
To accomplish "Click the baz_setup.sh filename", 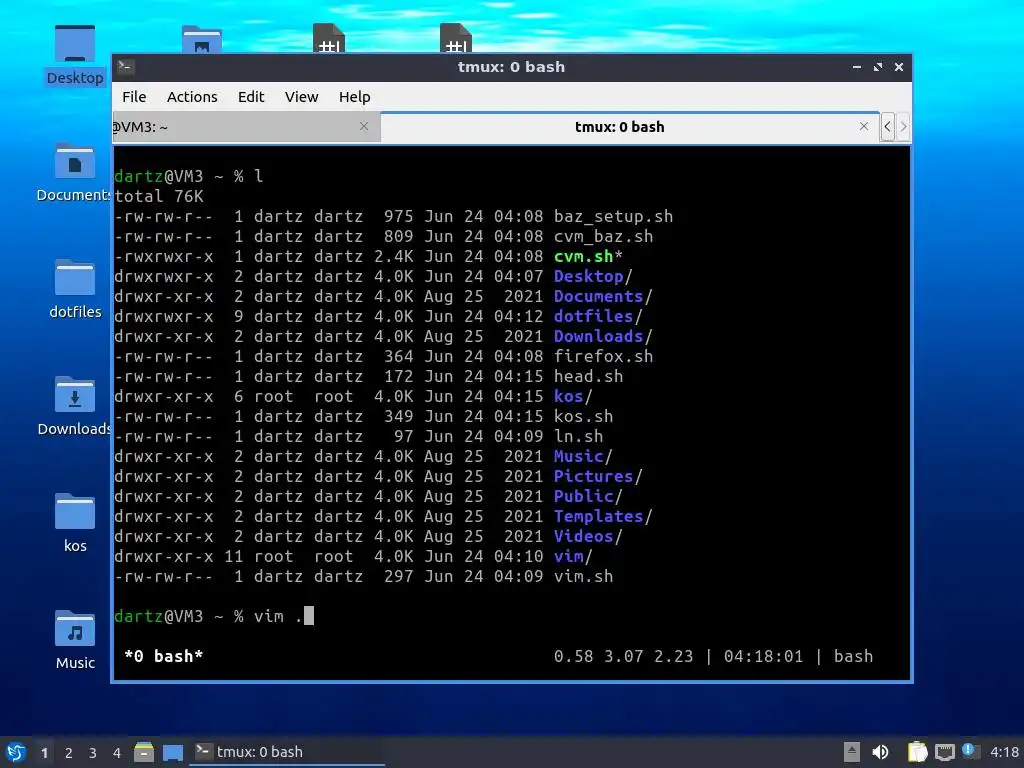I will pos(613,216).
